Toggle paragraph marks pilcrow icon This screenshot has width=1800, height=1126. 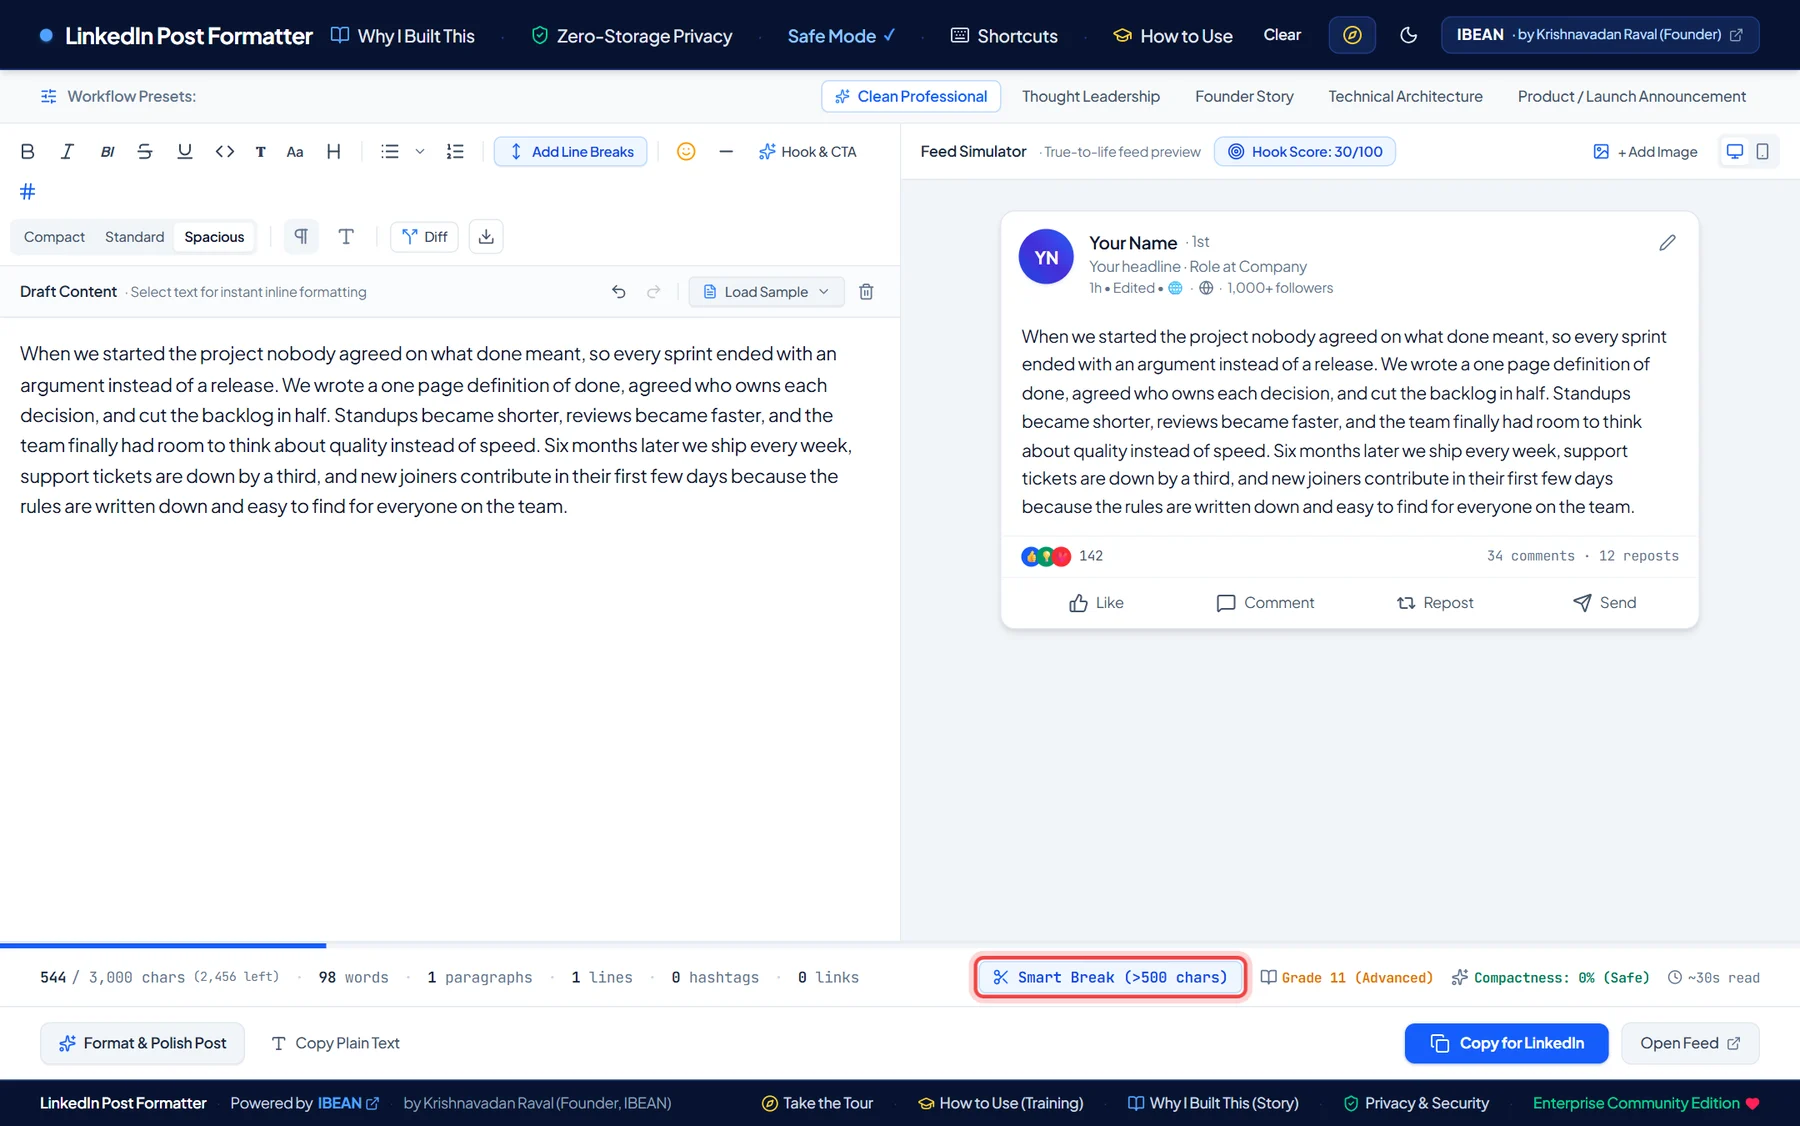coord(301,237)
